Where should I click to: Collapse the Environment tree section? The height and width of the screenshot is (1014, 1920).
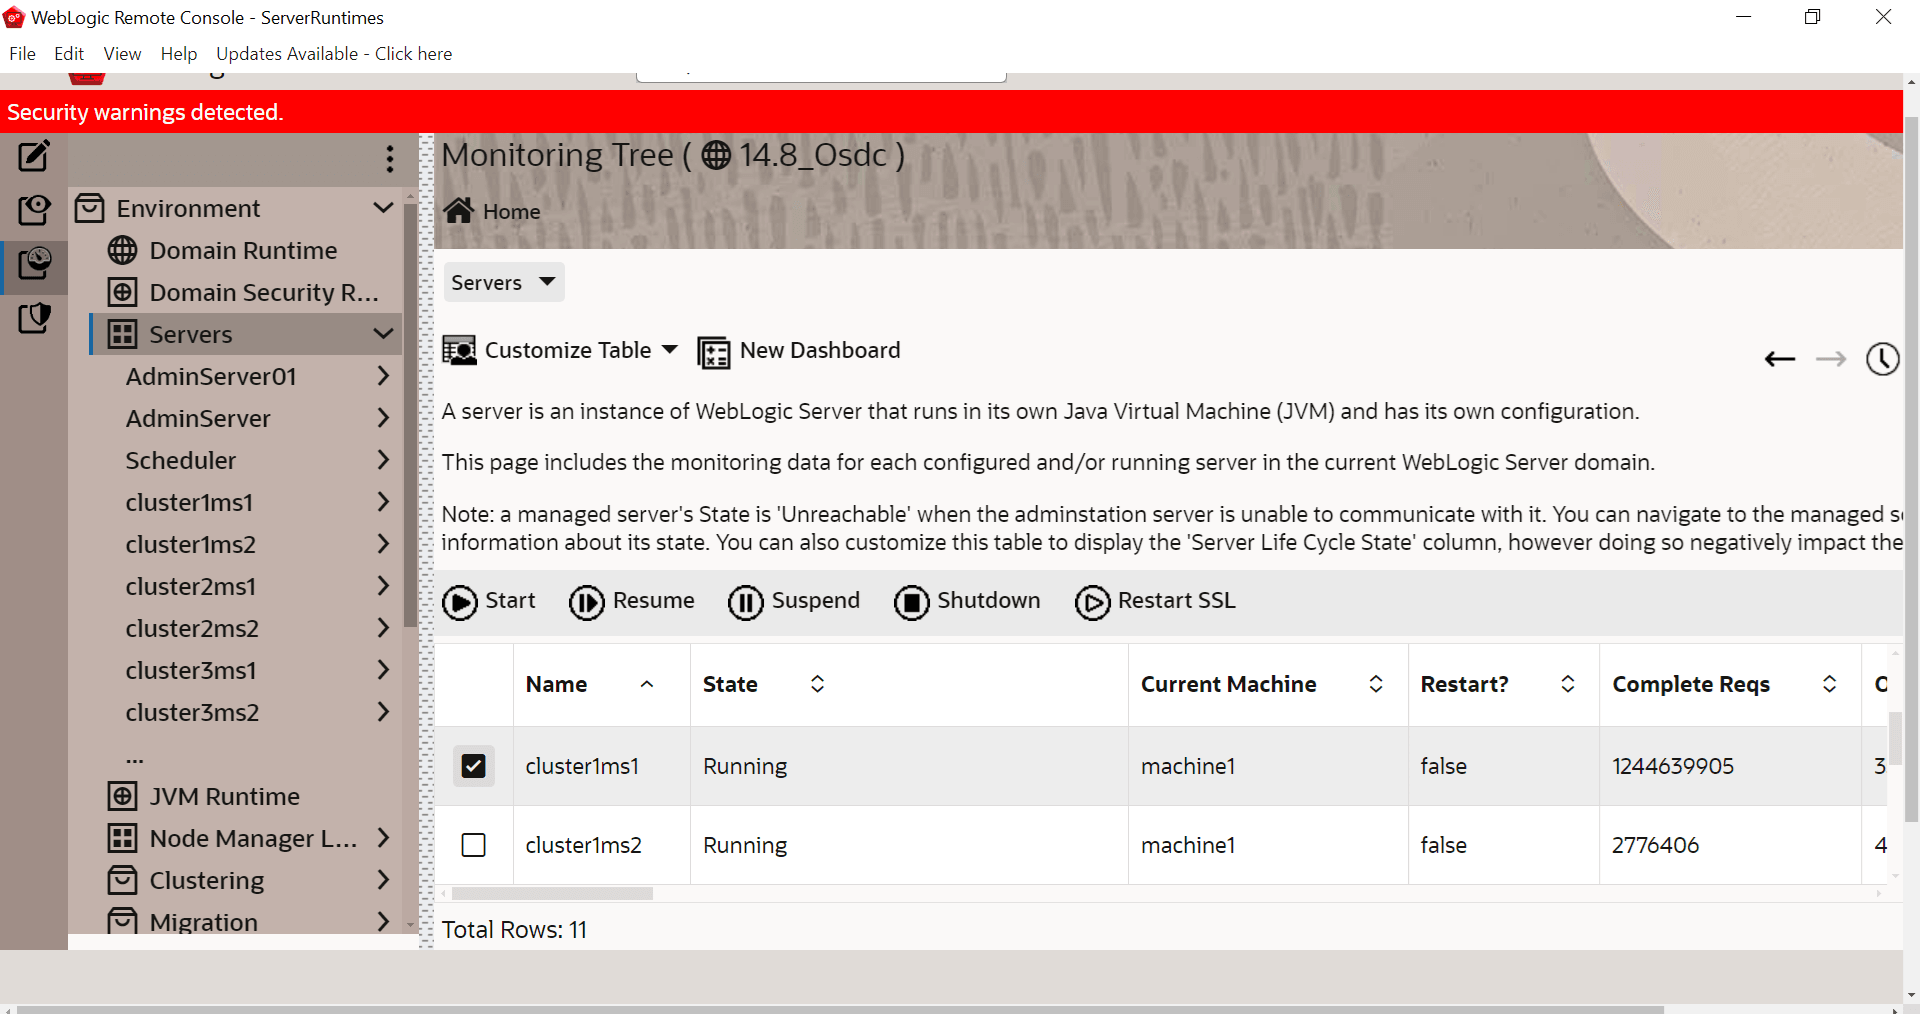pos(382,208)
